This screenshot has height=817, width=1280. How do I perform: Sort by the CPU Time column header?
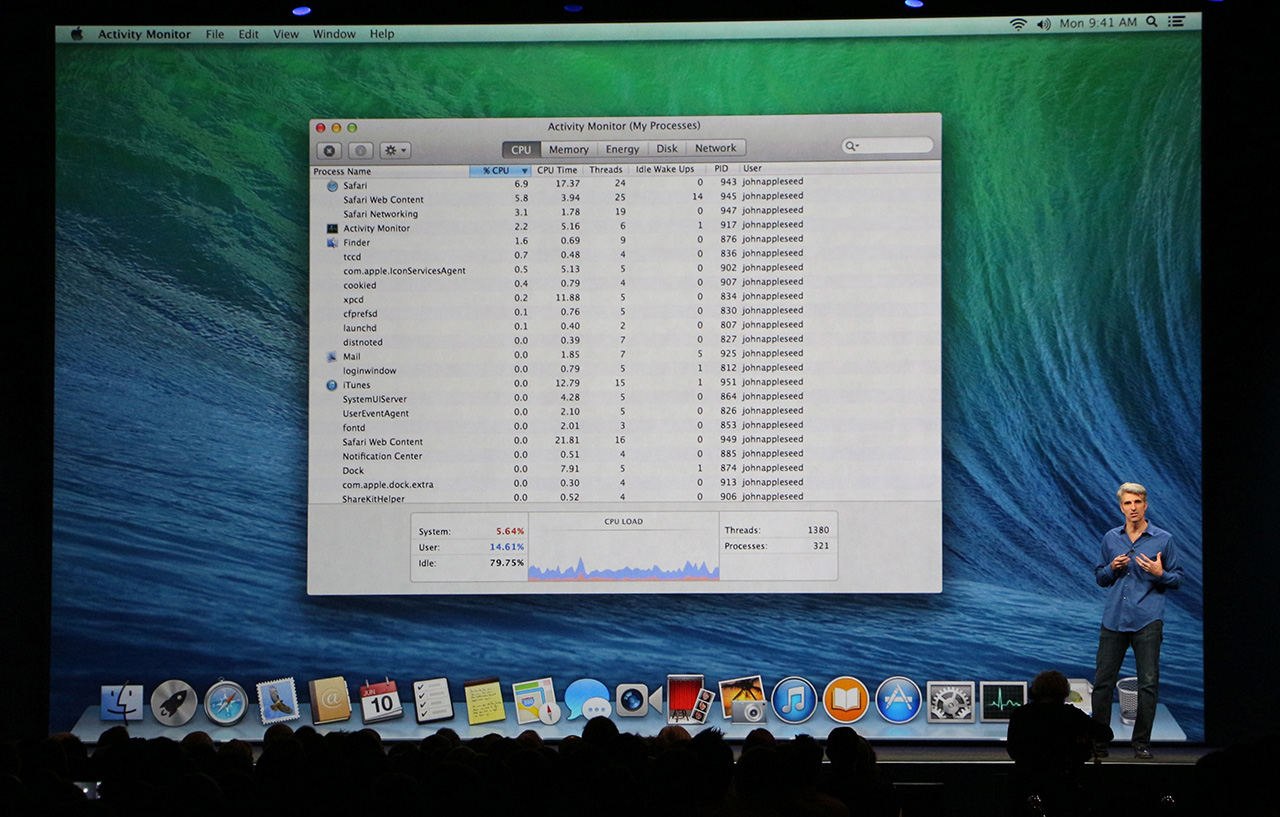click(x=557, y=170)
